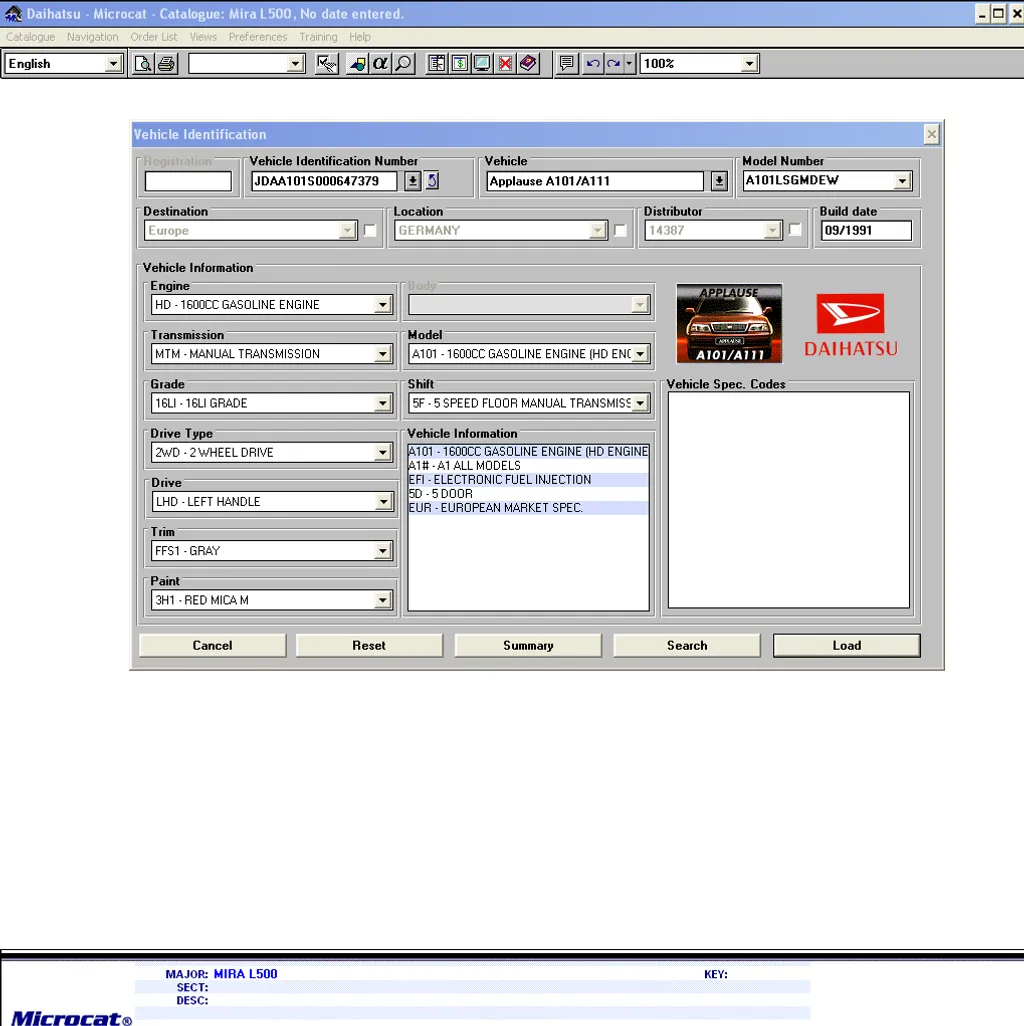1024x1026 pixels.
Task: Open the Help menu
Action: click(x=359, y=37)
